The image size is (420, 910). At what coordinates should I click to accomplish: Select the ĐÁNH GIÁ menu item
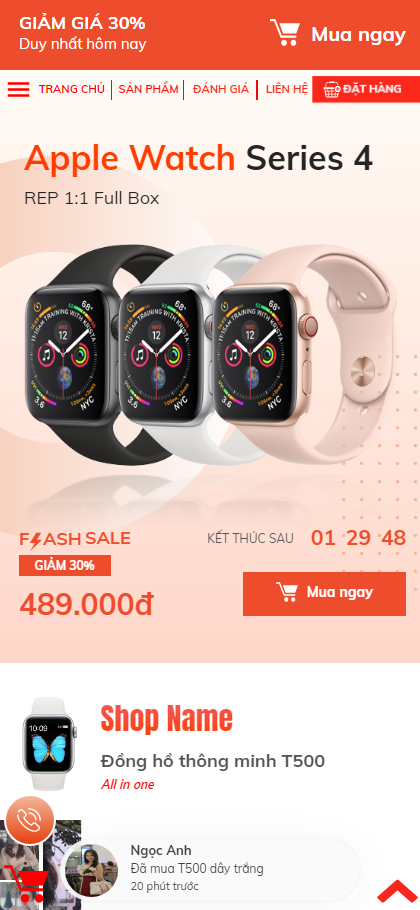[220, 89]
